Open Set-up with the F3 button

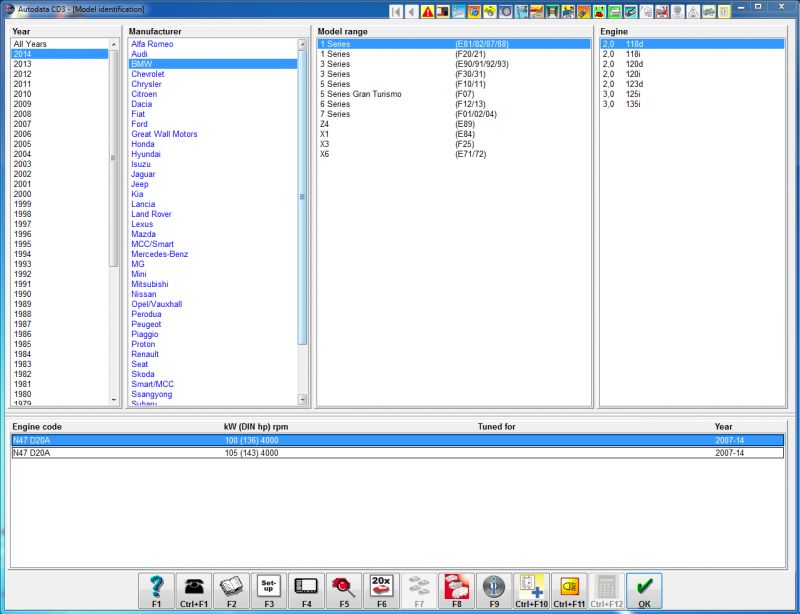tap(269, 591)
